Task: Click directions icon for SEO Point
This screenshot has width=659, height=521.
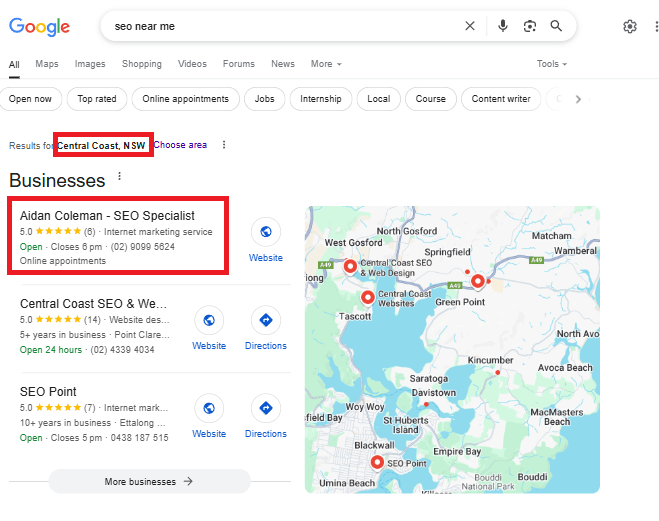Action: point(266,408)
